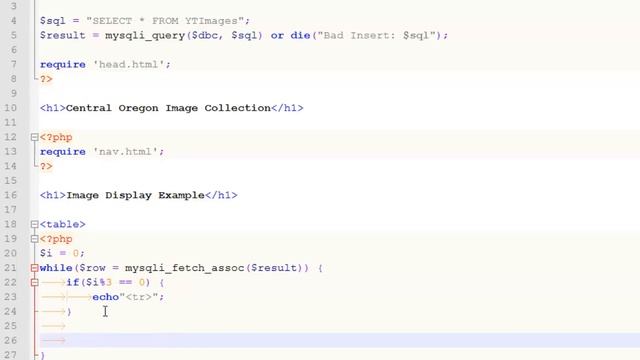Click line number 16 in the margin
Image resolution: width=640 pixels, height=360 pixels.
(11, 195)
